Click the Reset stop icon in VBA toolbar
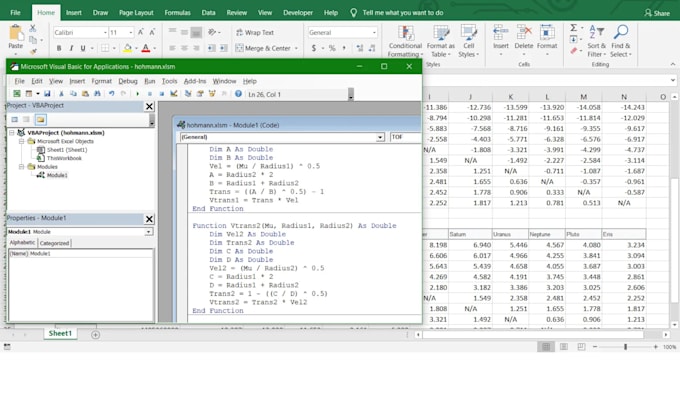 161,94
